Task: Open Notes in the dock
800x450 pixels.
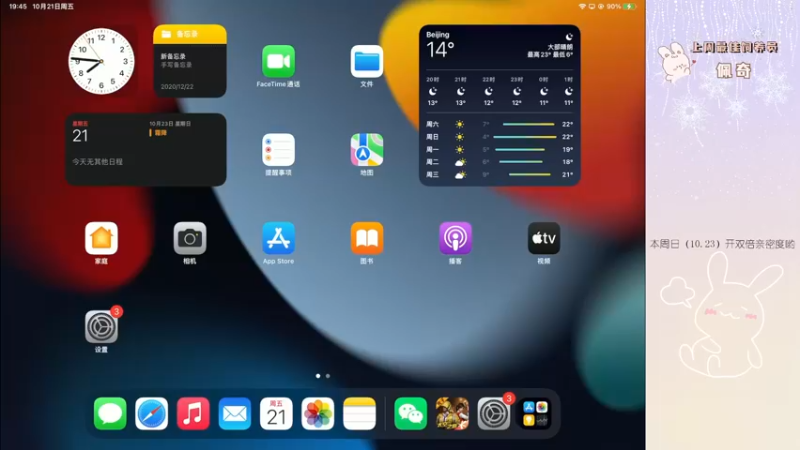Action: [359, 413]
